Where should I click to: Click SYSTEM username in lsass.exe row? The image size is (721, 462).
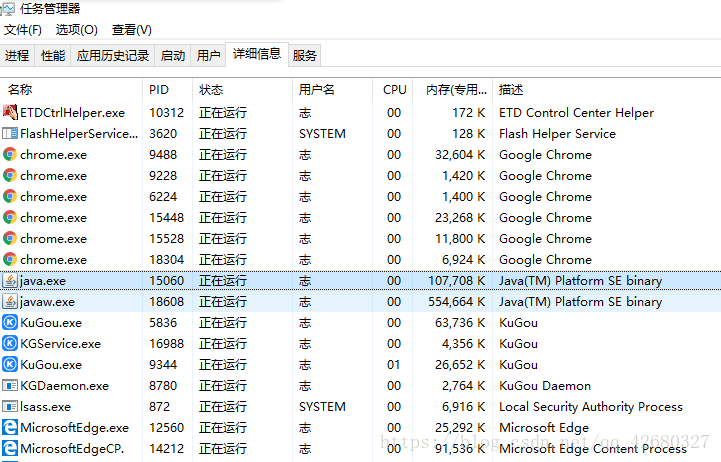[x=322, y=407]
